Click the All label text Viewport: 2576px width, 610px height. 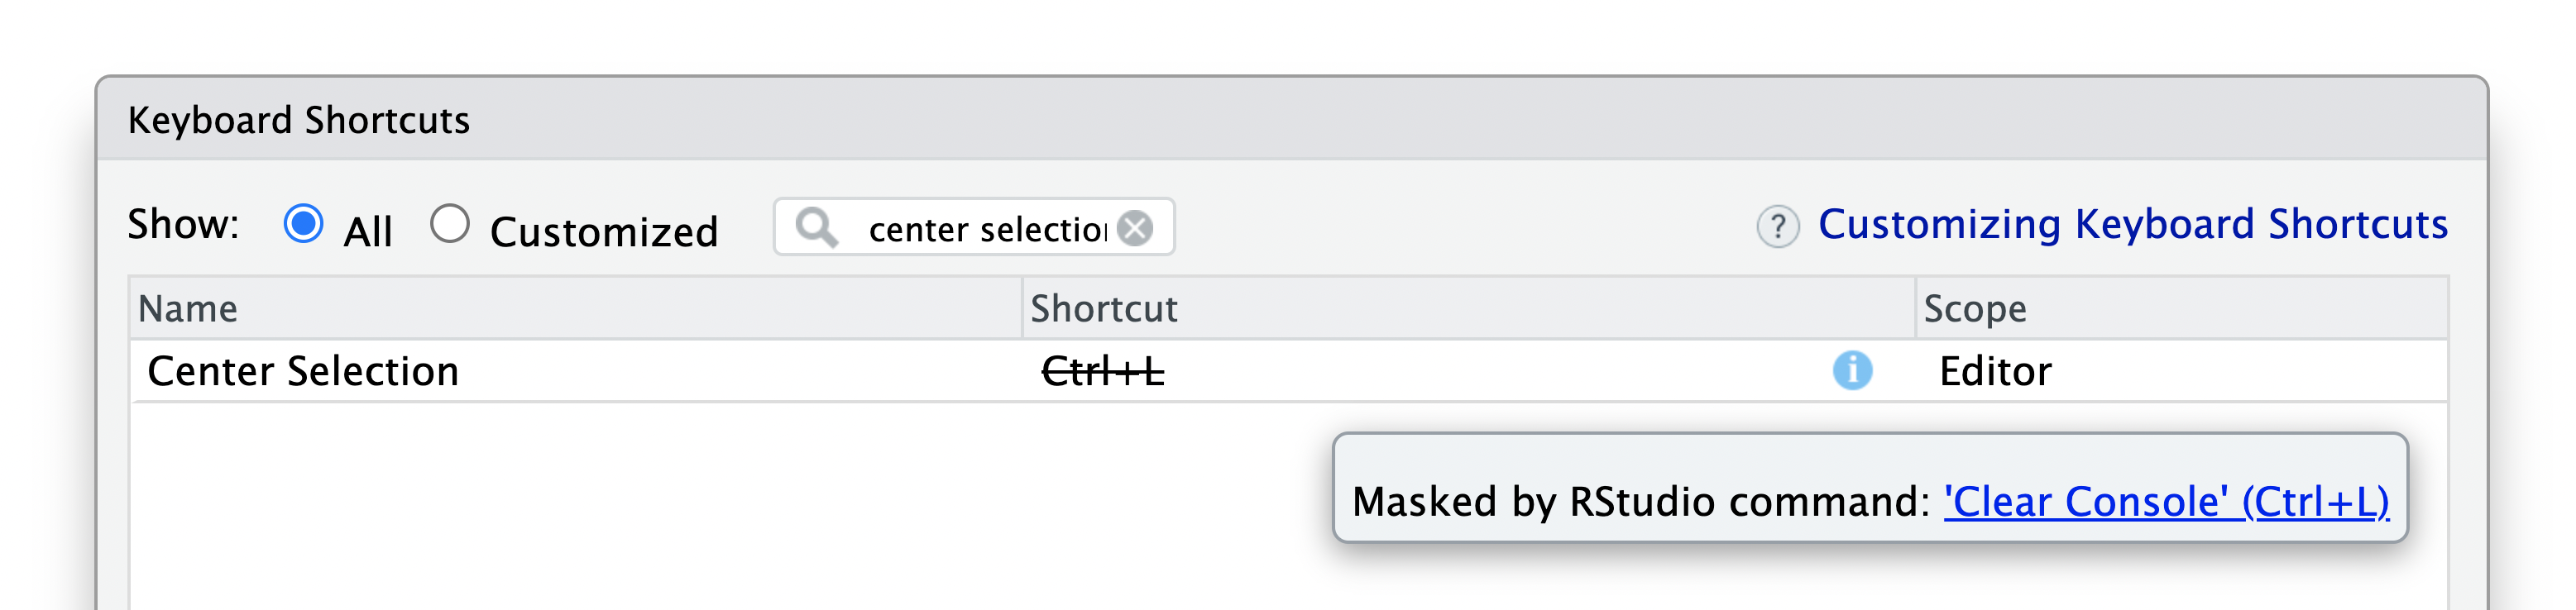click(x=368, y=232)
